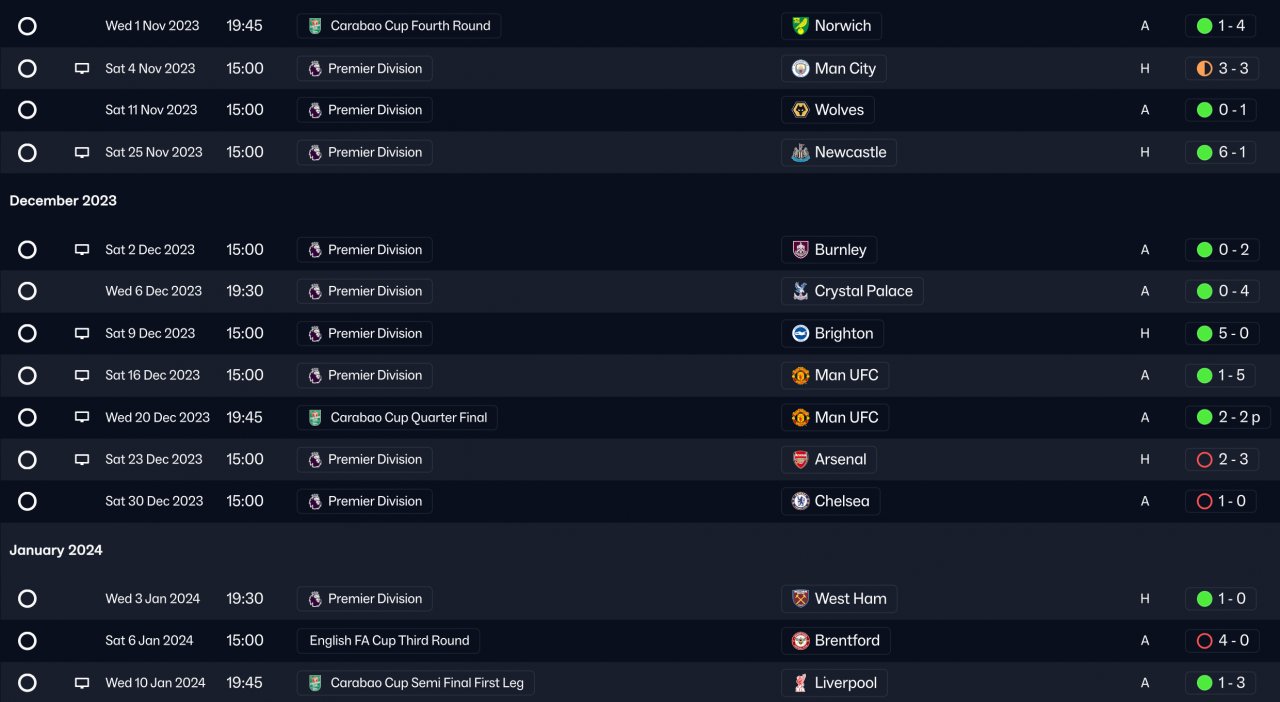Click TV broadcast icon for Sat 9 Dec match
This screenshot has width=1280, height=702.
click(82, 333)
